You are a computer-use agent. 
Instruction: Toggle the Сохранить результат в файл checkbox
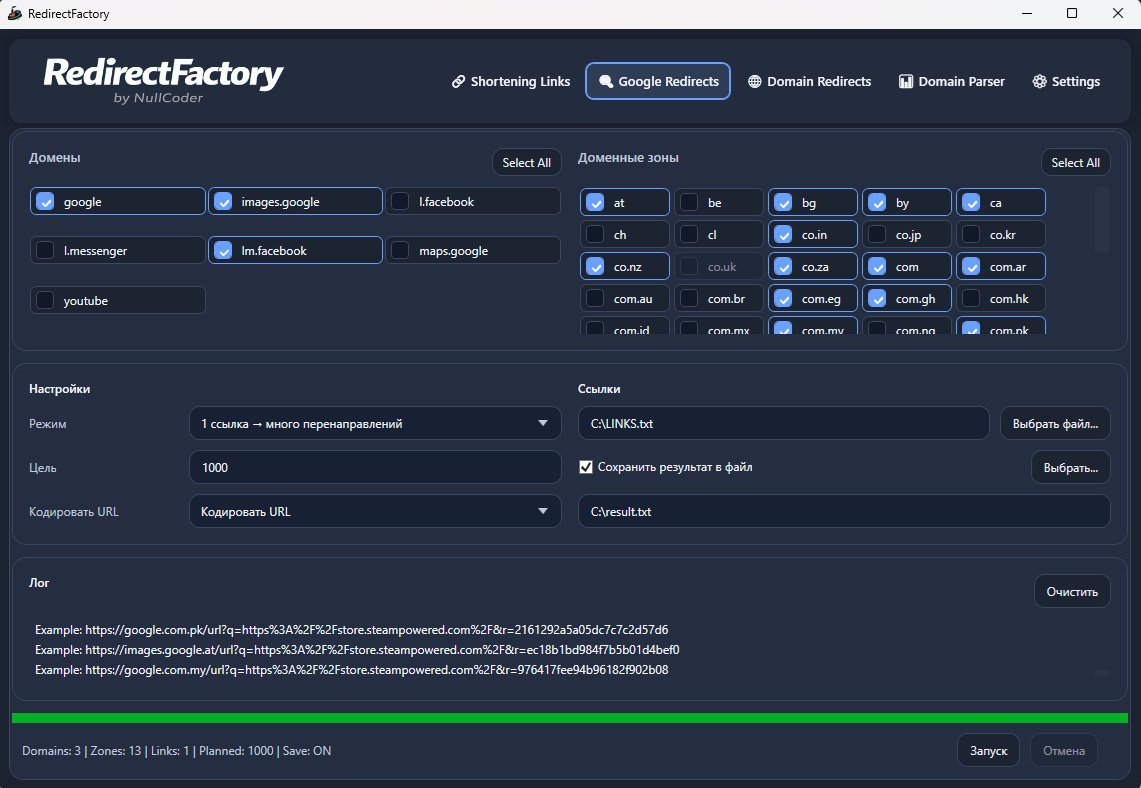[x=586, y=467]
